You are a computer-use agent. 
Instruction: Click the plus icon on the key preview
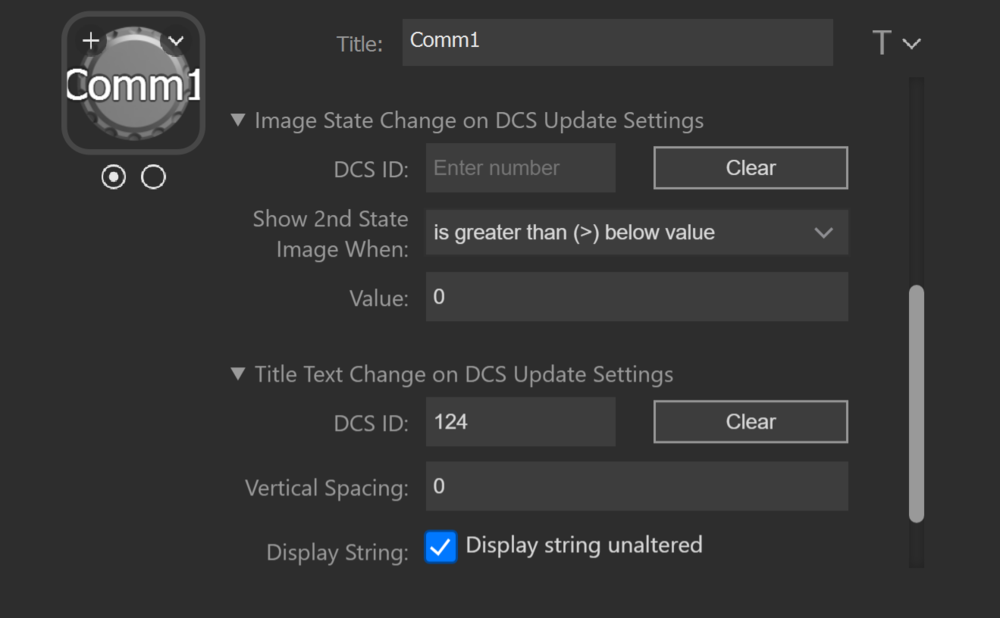[x=91, y=41]
